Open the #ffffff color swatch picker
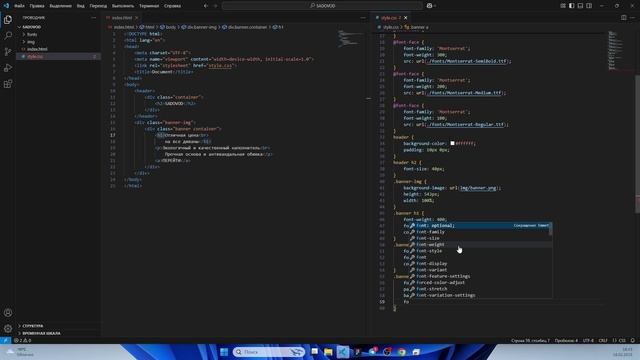The width and height of the screenshot is (640, 360). [x=452, y=143]
